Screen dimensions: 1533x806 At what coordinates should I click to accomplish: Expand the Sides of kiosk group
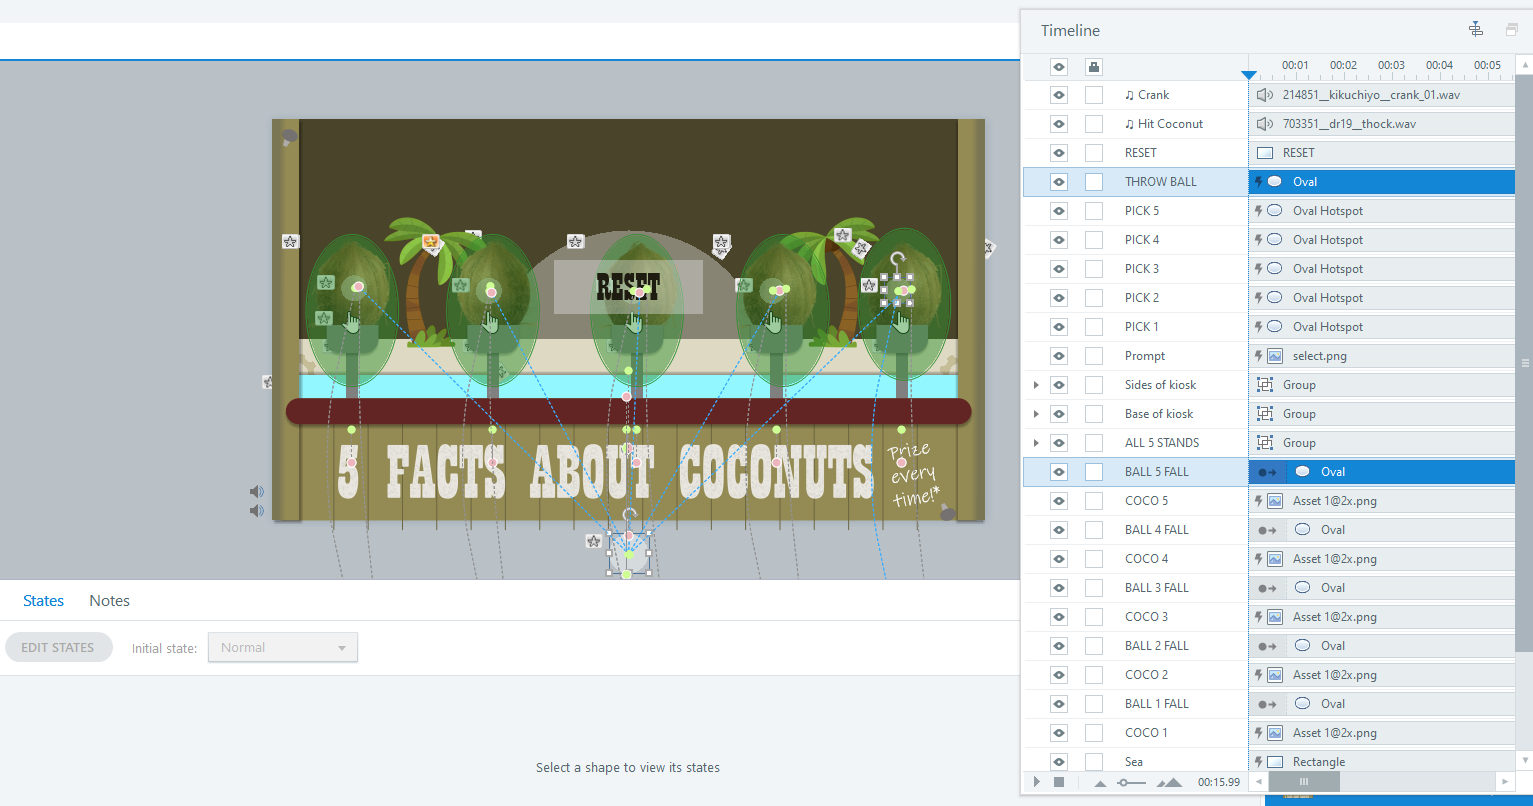click(x=1036, y=385)
